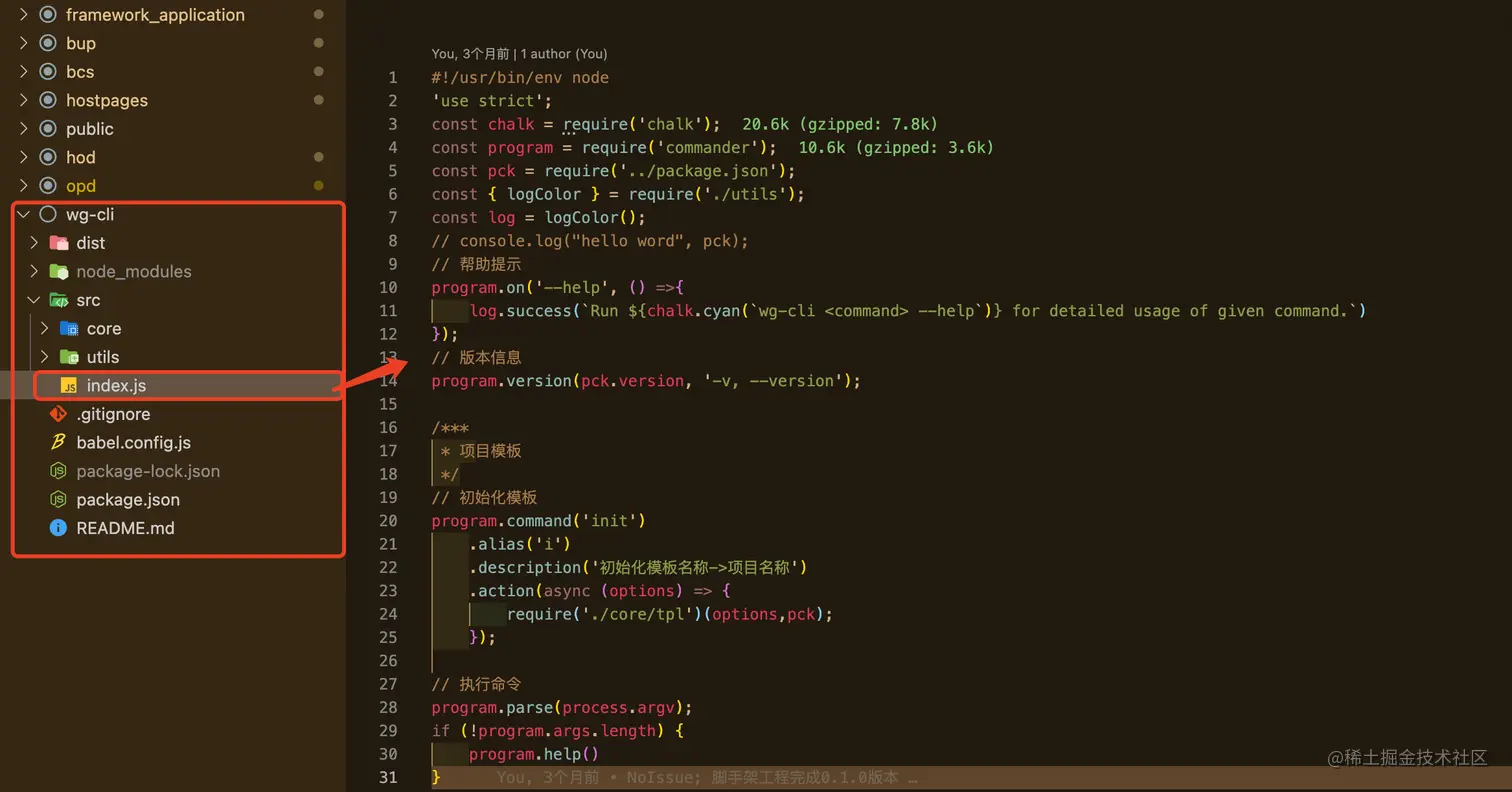The image size is (1512, 792).
Task: Click the hostpages root circle icon
Action: 47,100
